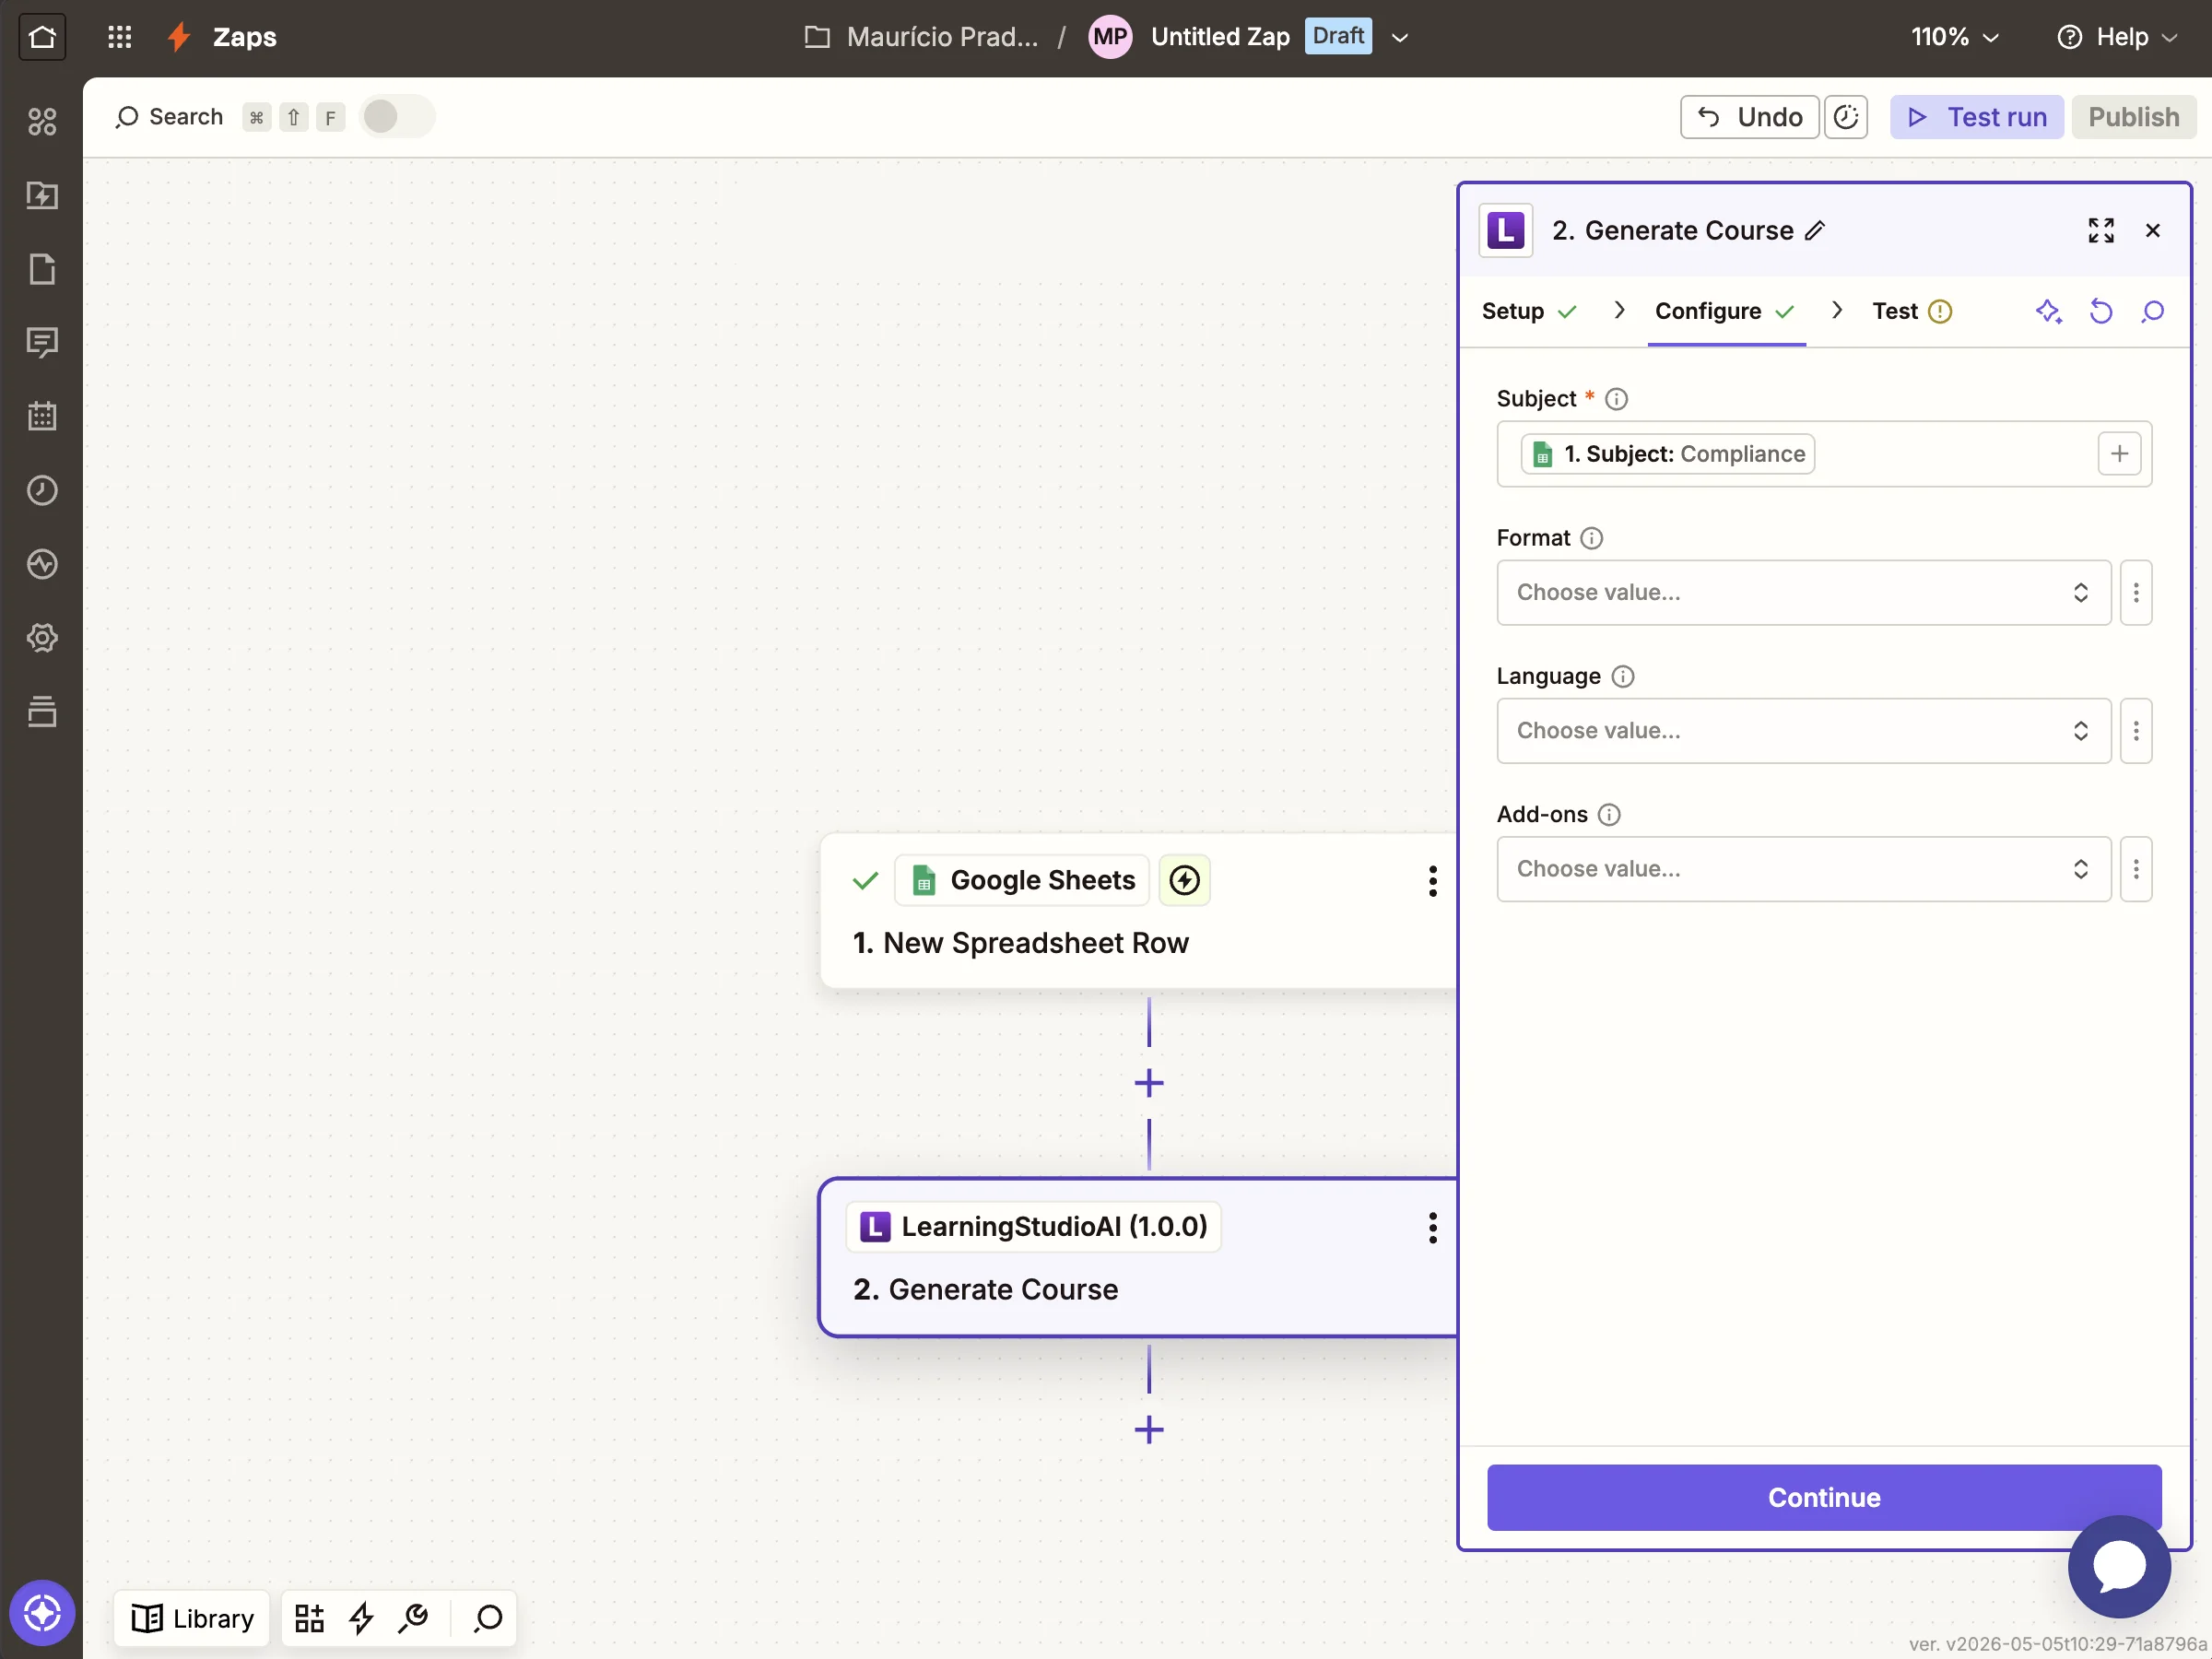Open the Maurício Prad... folder link
The width and height of the screenshot is (2212, 1659).
tap(922, 37)
